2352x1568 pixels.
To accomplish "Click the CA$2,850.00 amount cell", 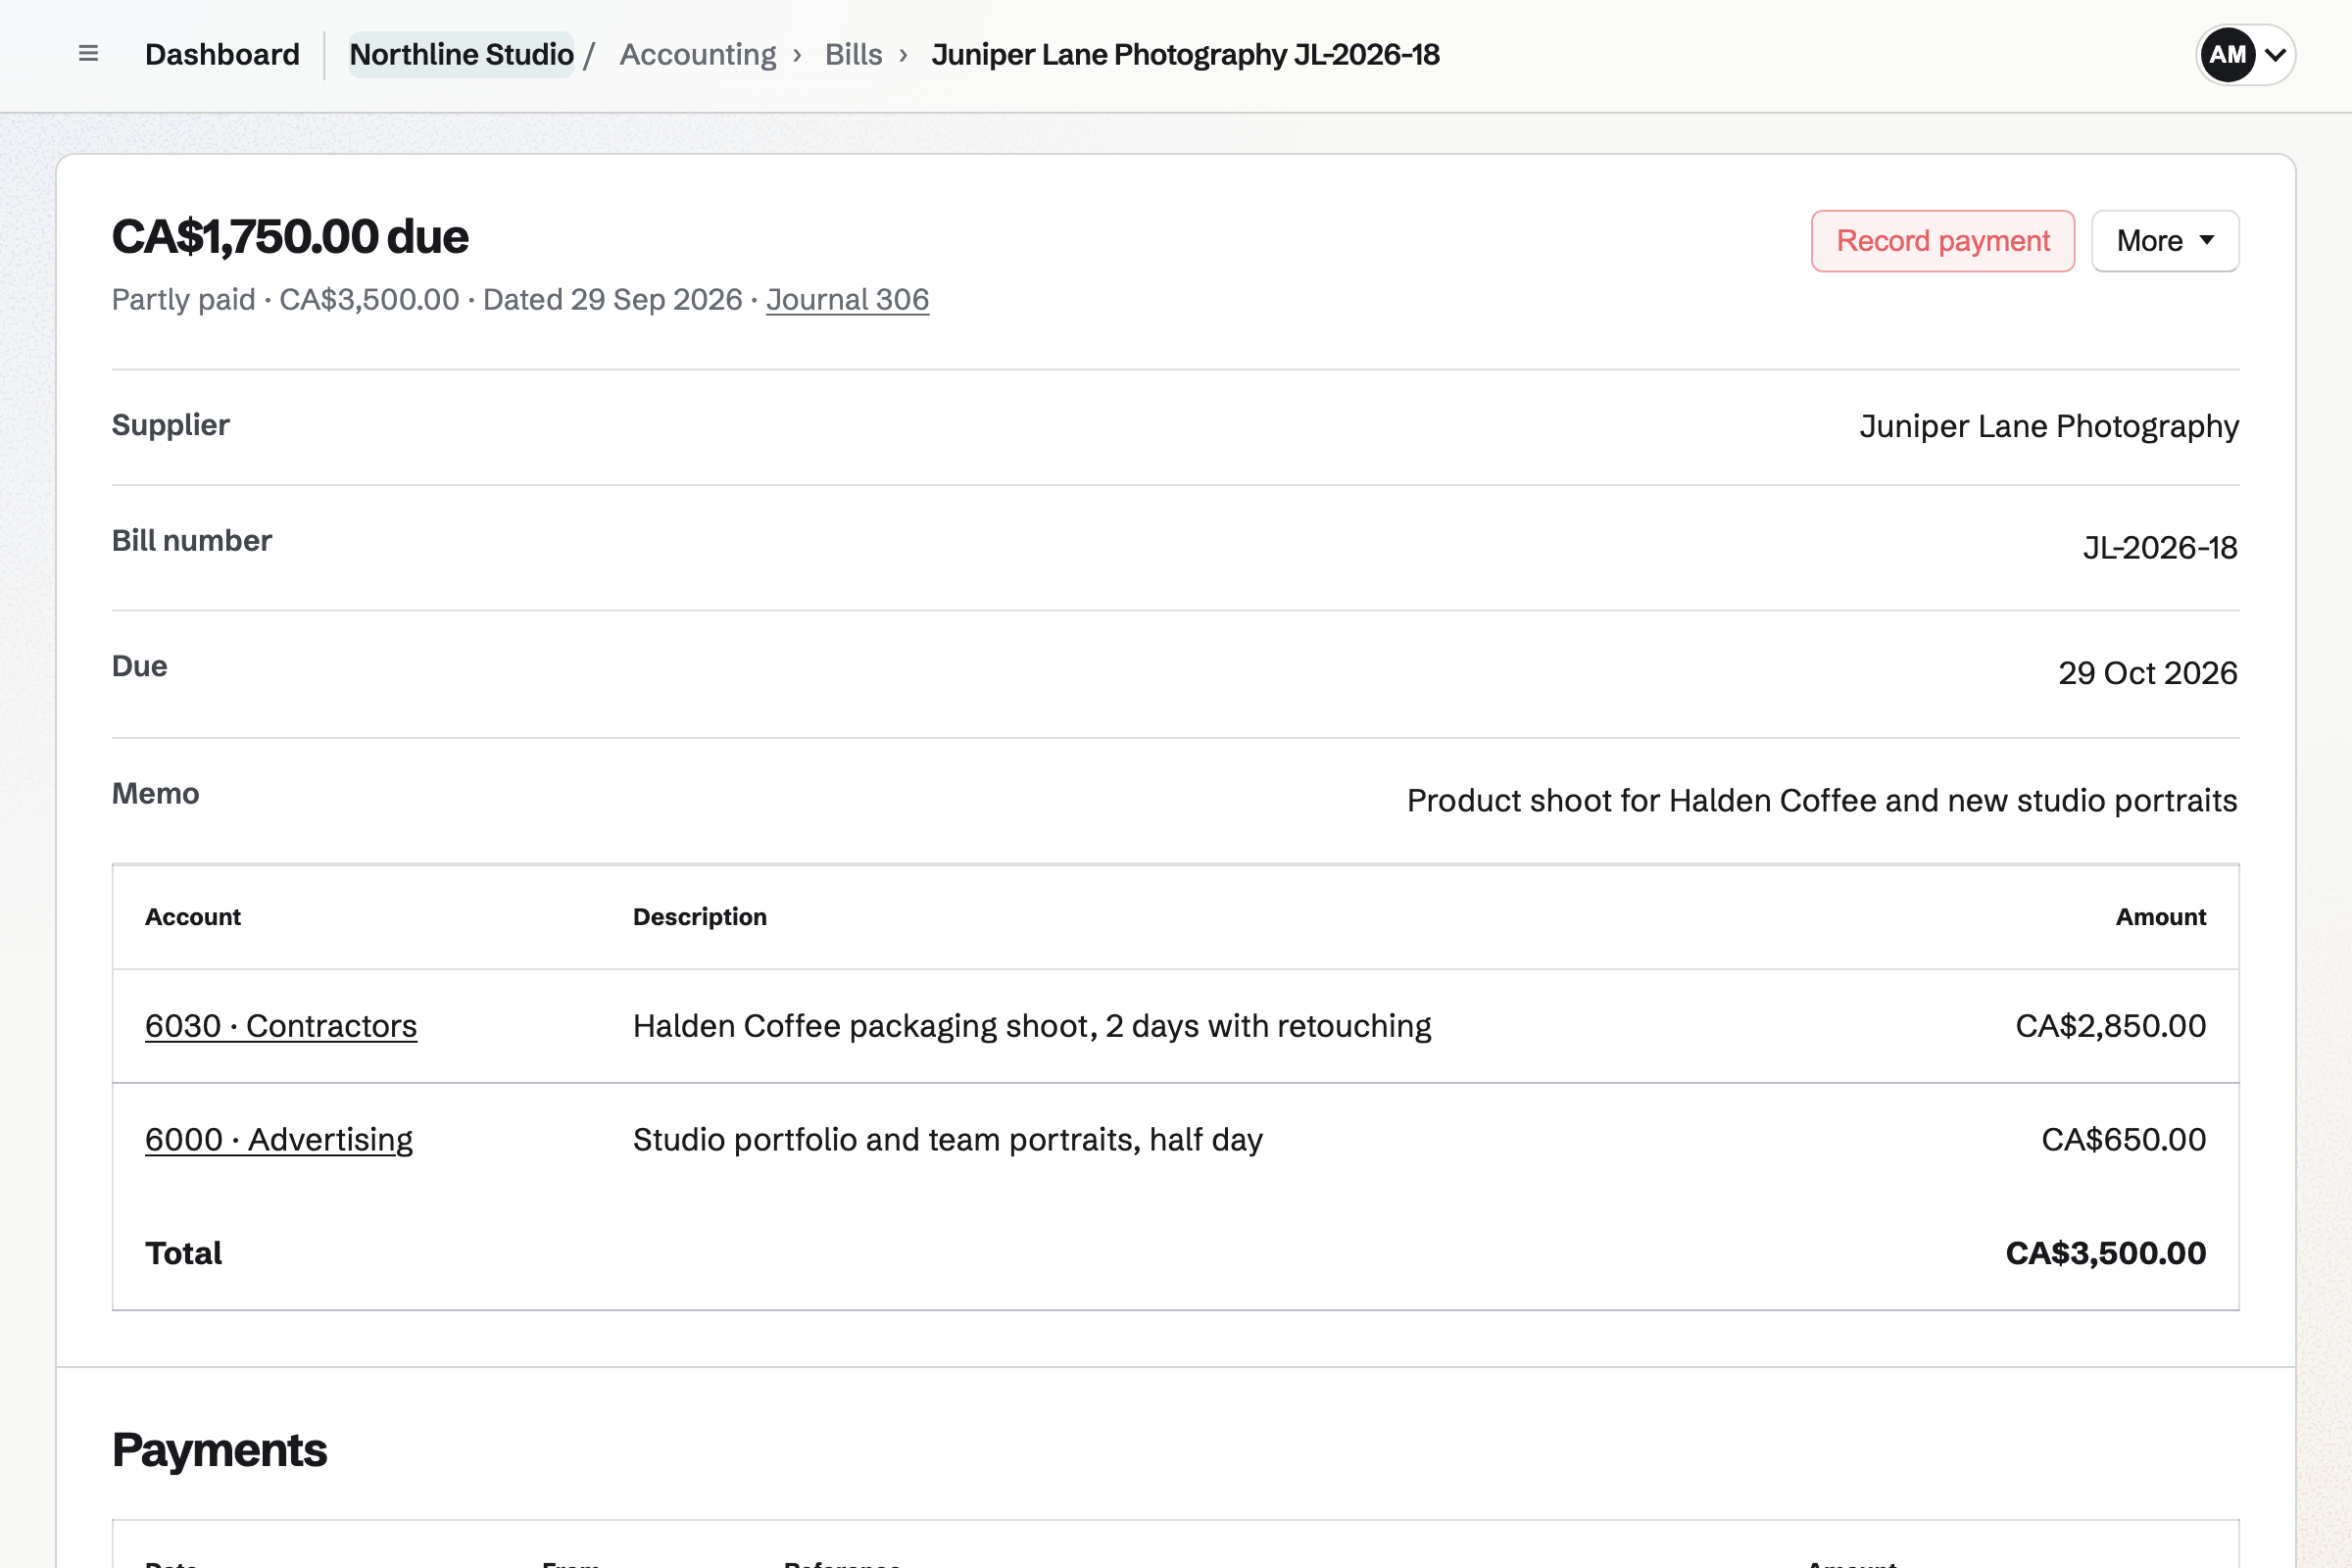I will 2110,1026.
